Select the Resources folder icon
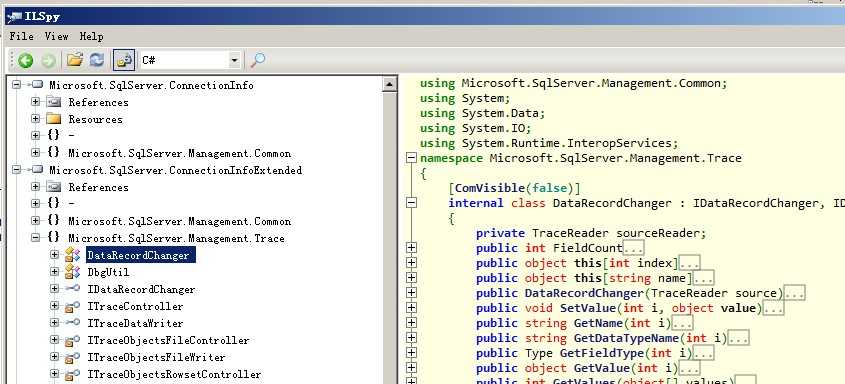 point(53,119)
